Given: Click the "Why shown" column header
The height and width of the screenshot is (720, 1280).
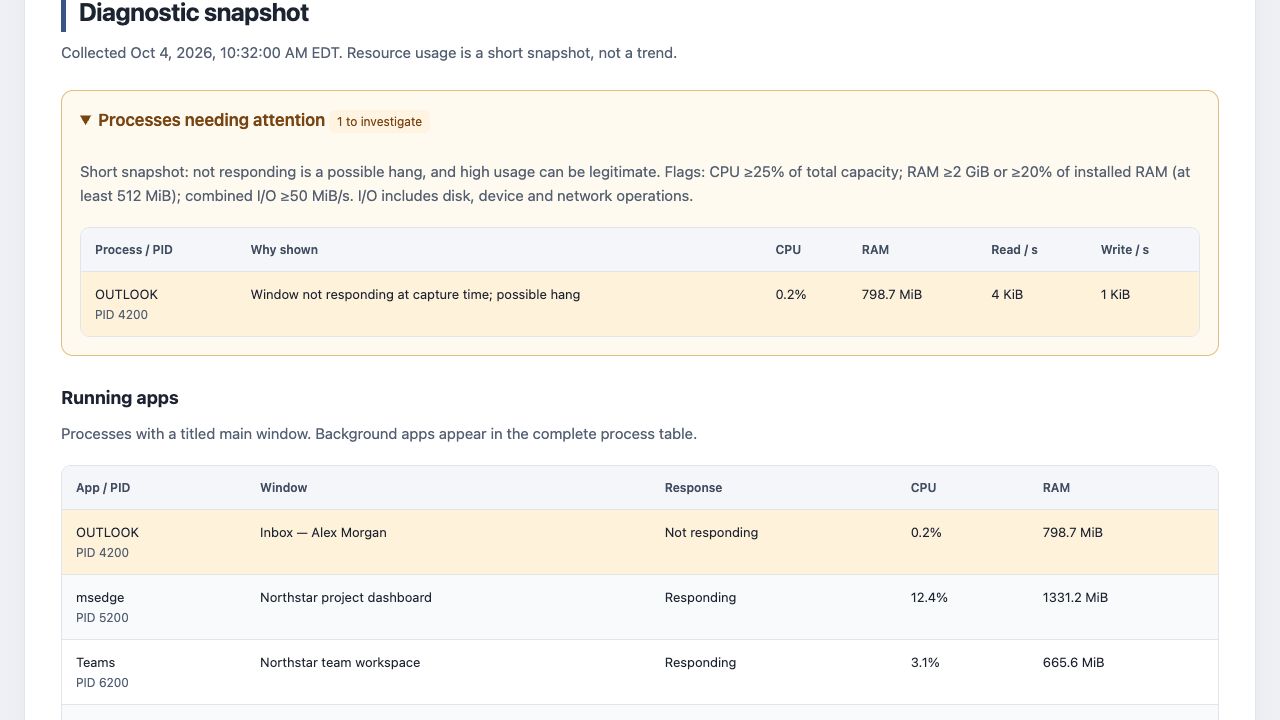Looking at the screenshot, I should pos(284,250).
